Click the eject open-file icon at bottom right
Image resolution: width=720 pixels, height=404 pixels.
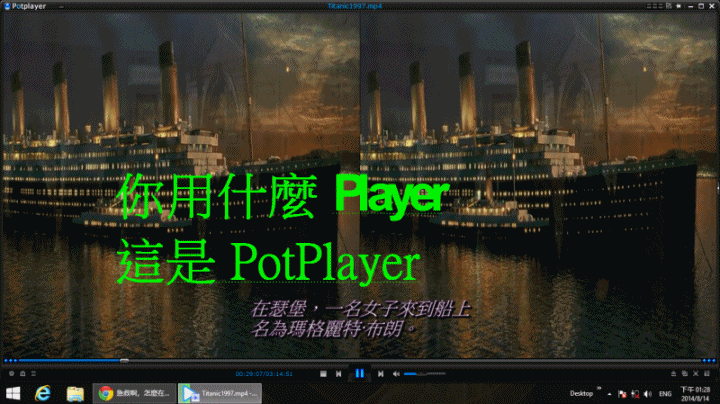pos(674,374)
